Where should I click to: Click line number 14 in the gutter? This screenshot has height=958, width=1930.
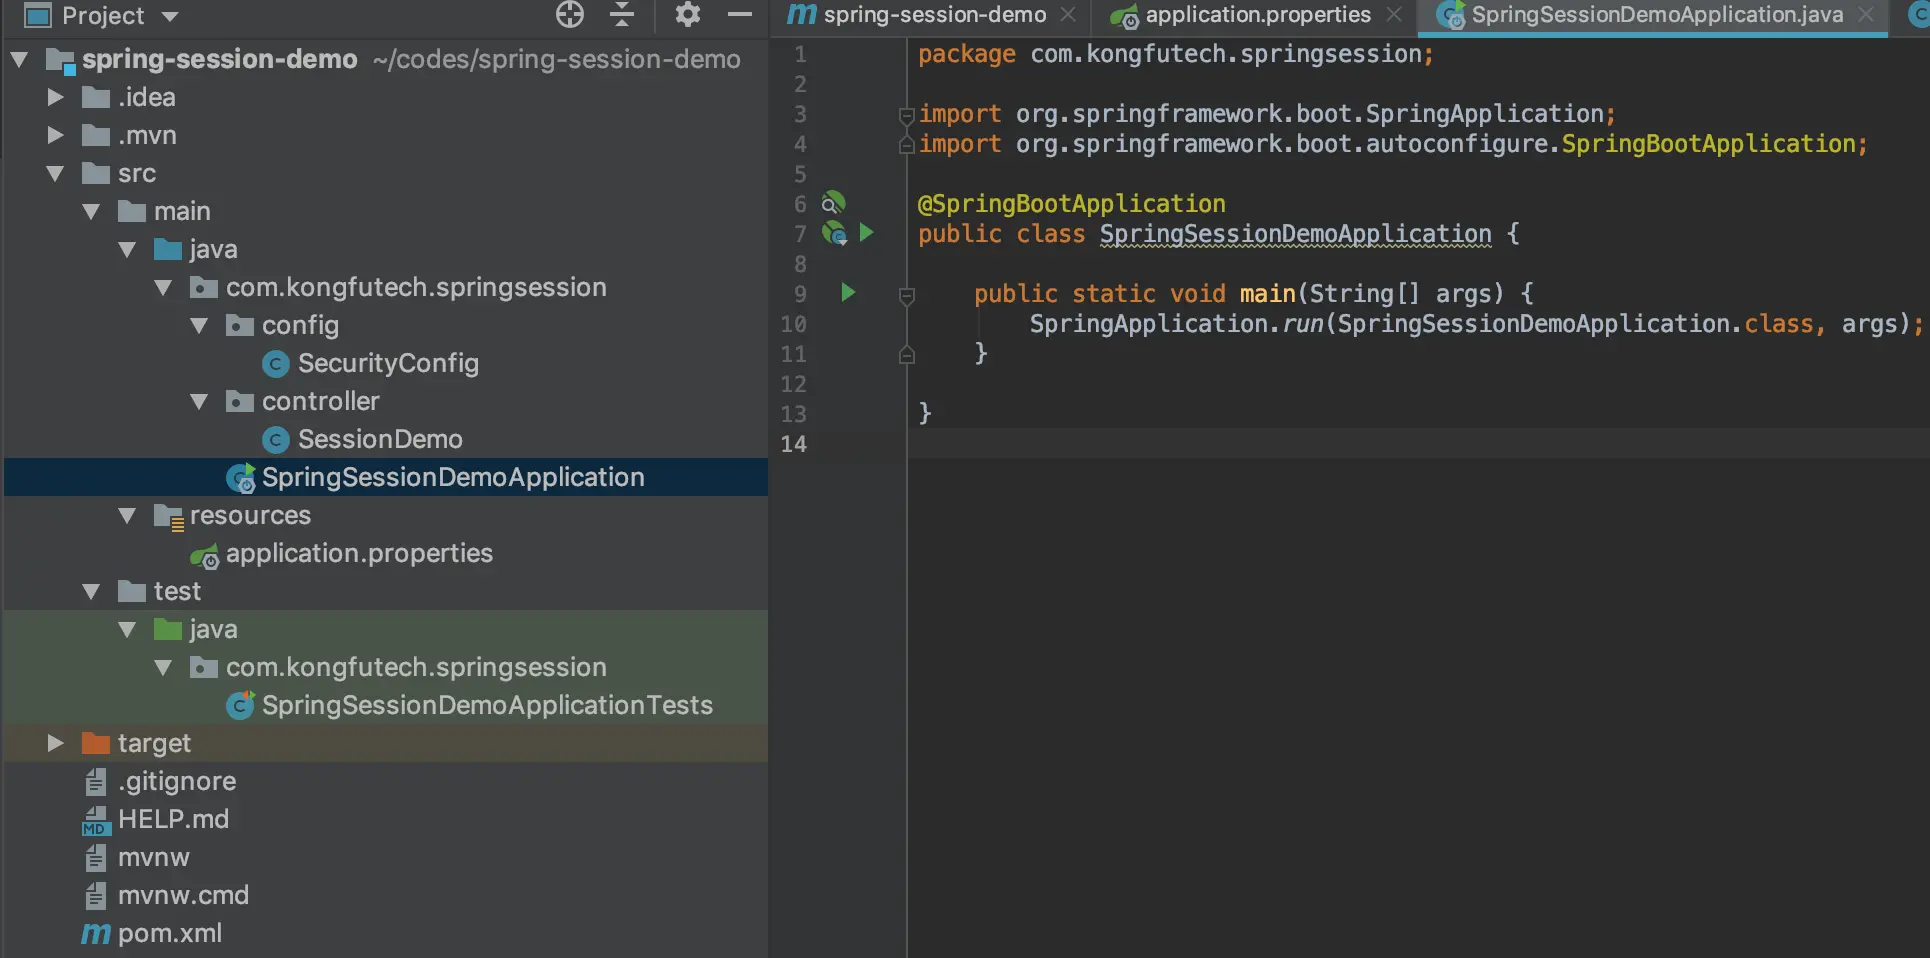click(794, 444)
